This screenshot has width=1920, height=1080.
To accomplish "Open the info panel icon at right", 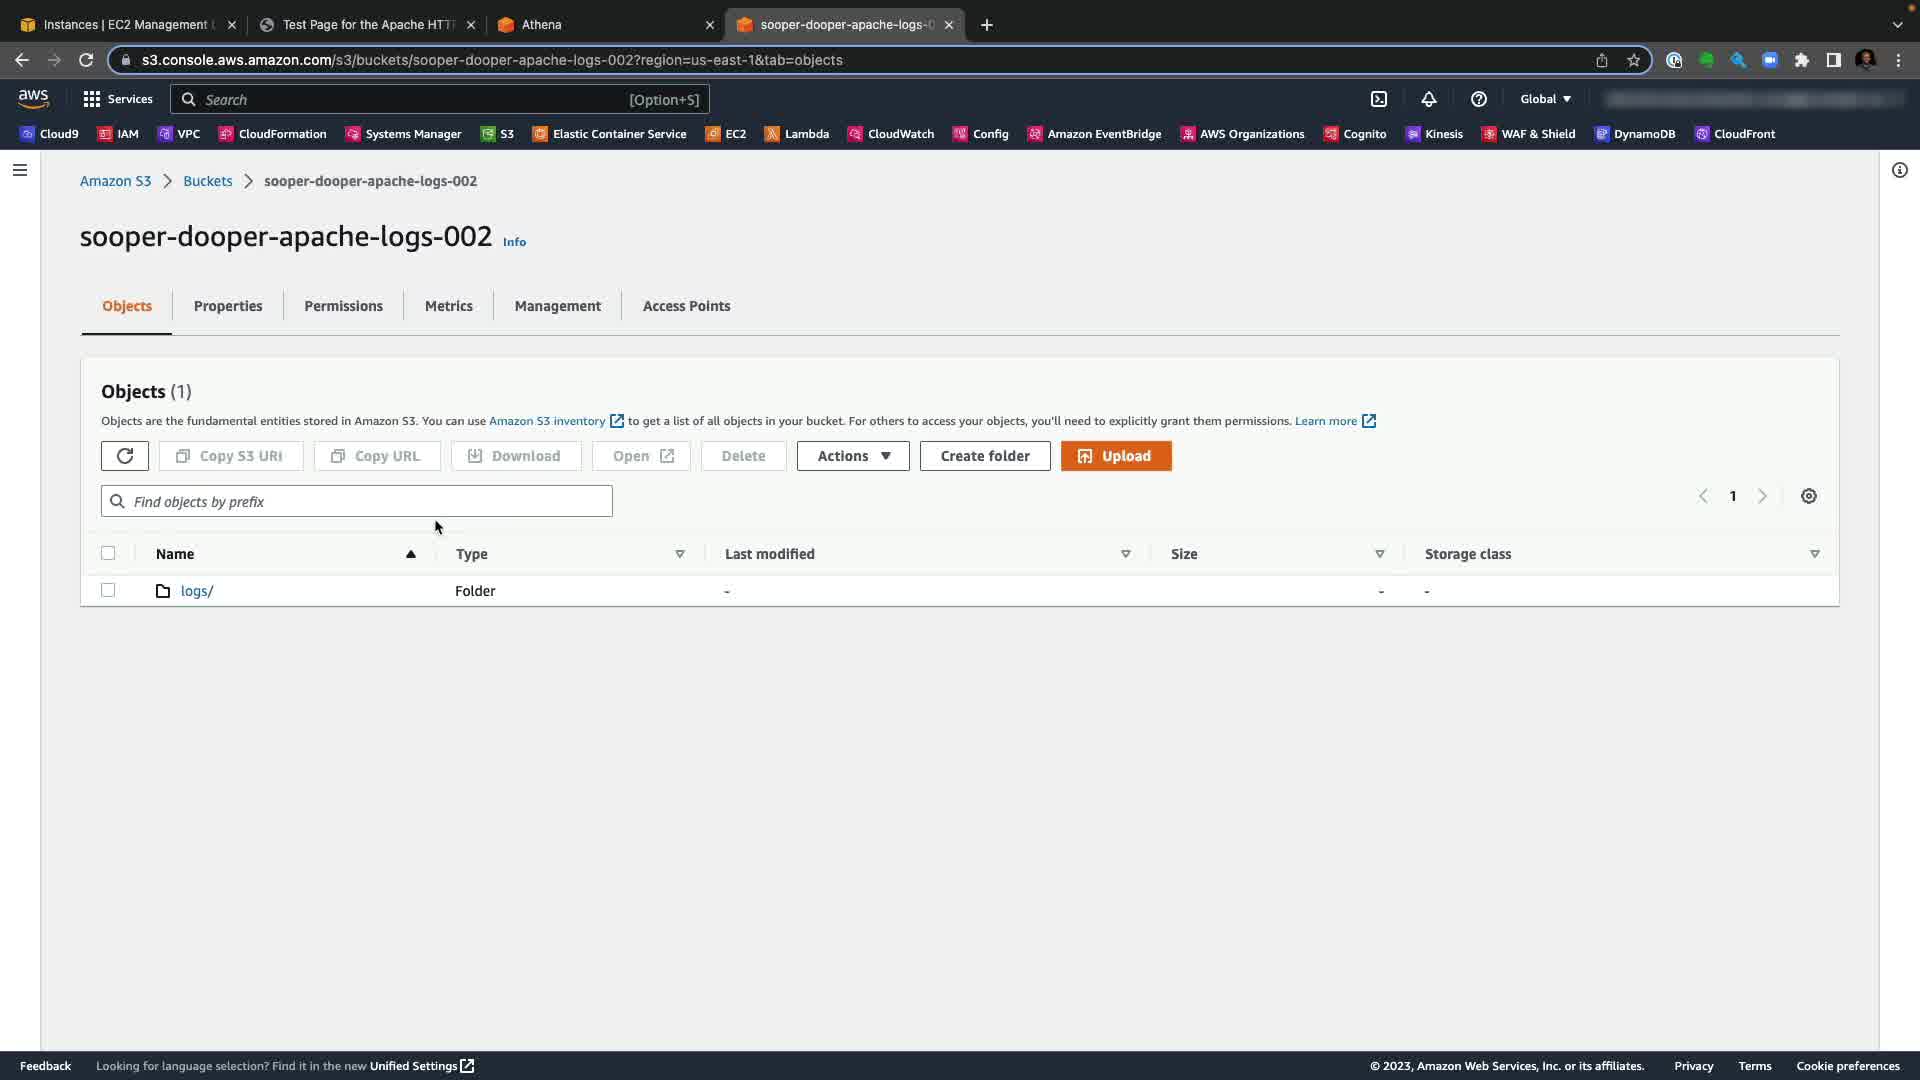I will pos(1899,170).
